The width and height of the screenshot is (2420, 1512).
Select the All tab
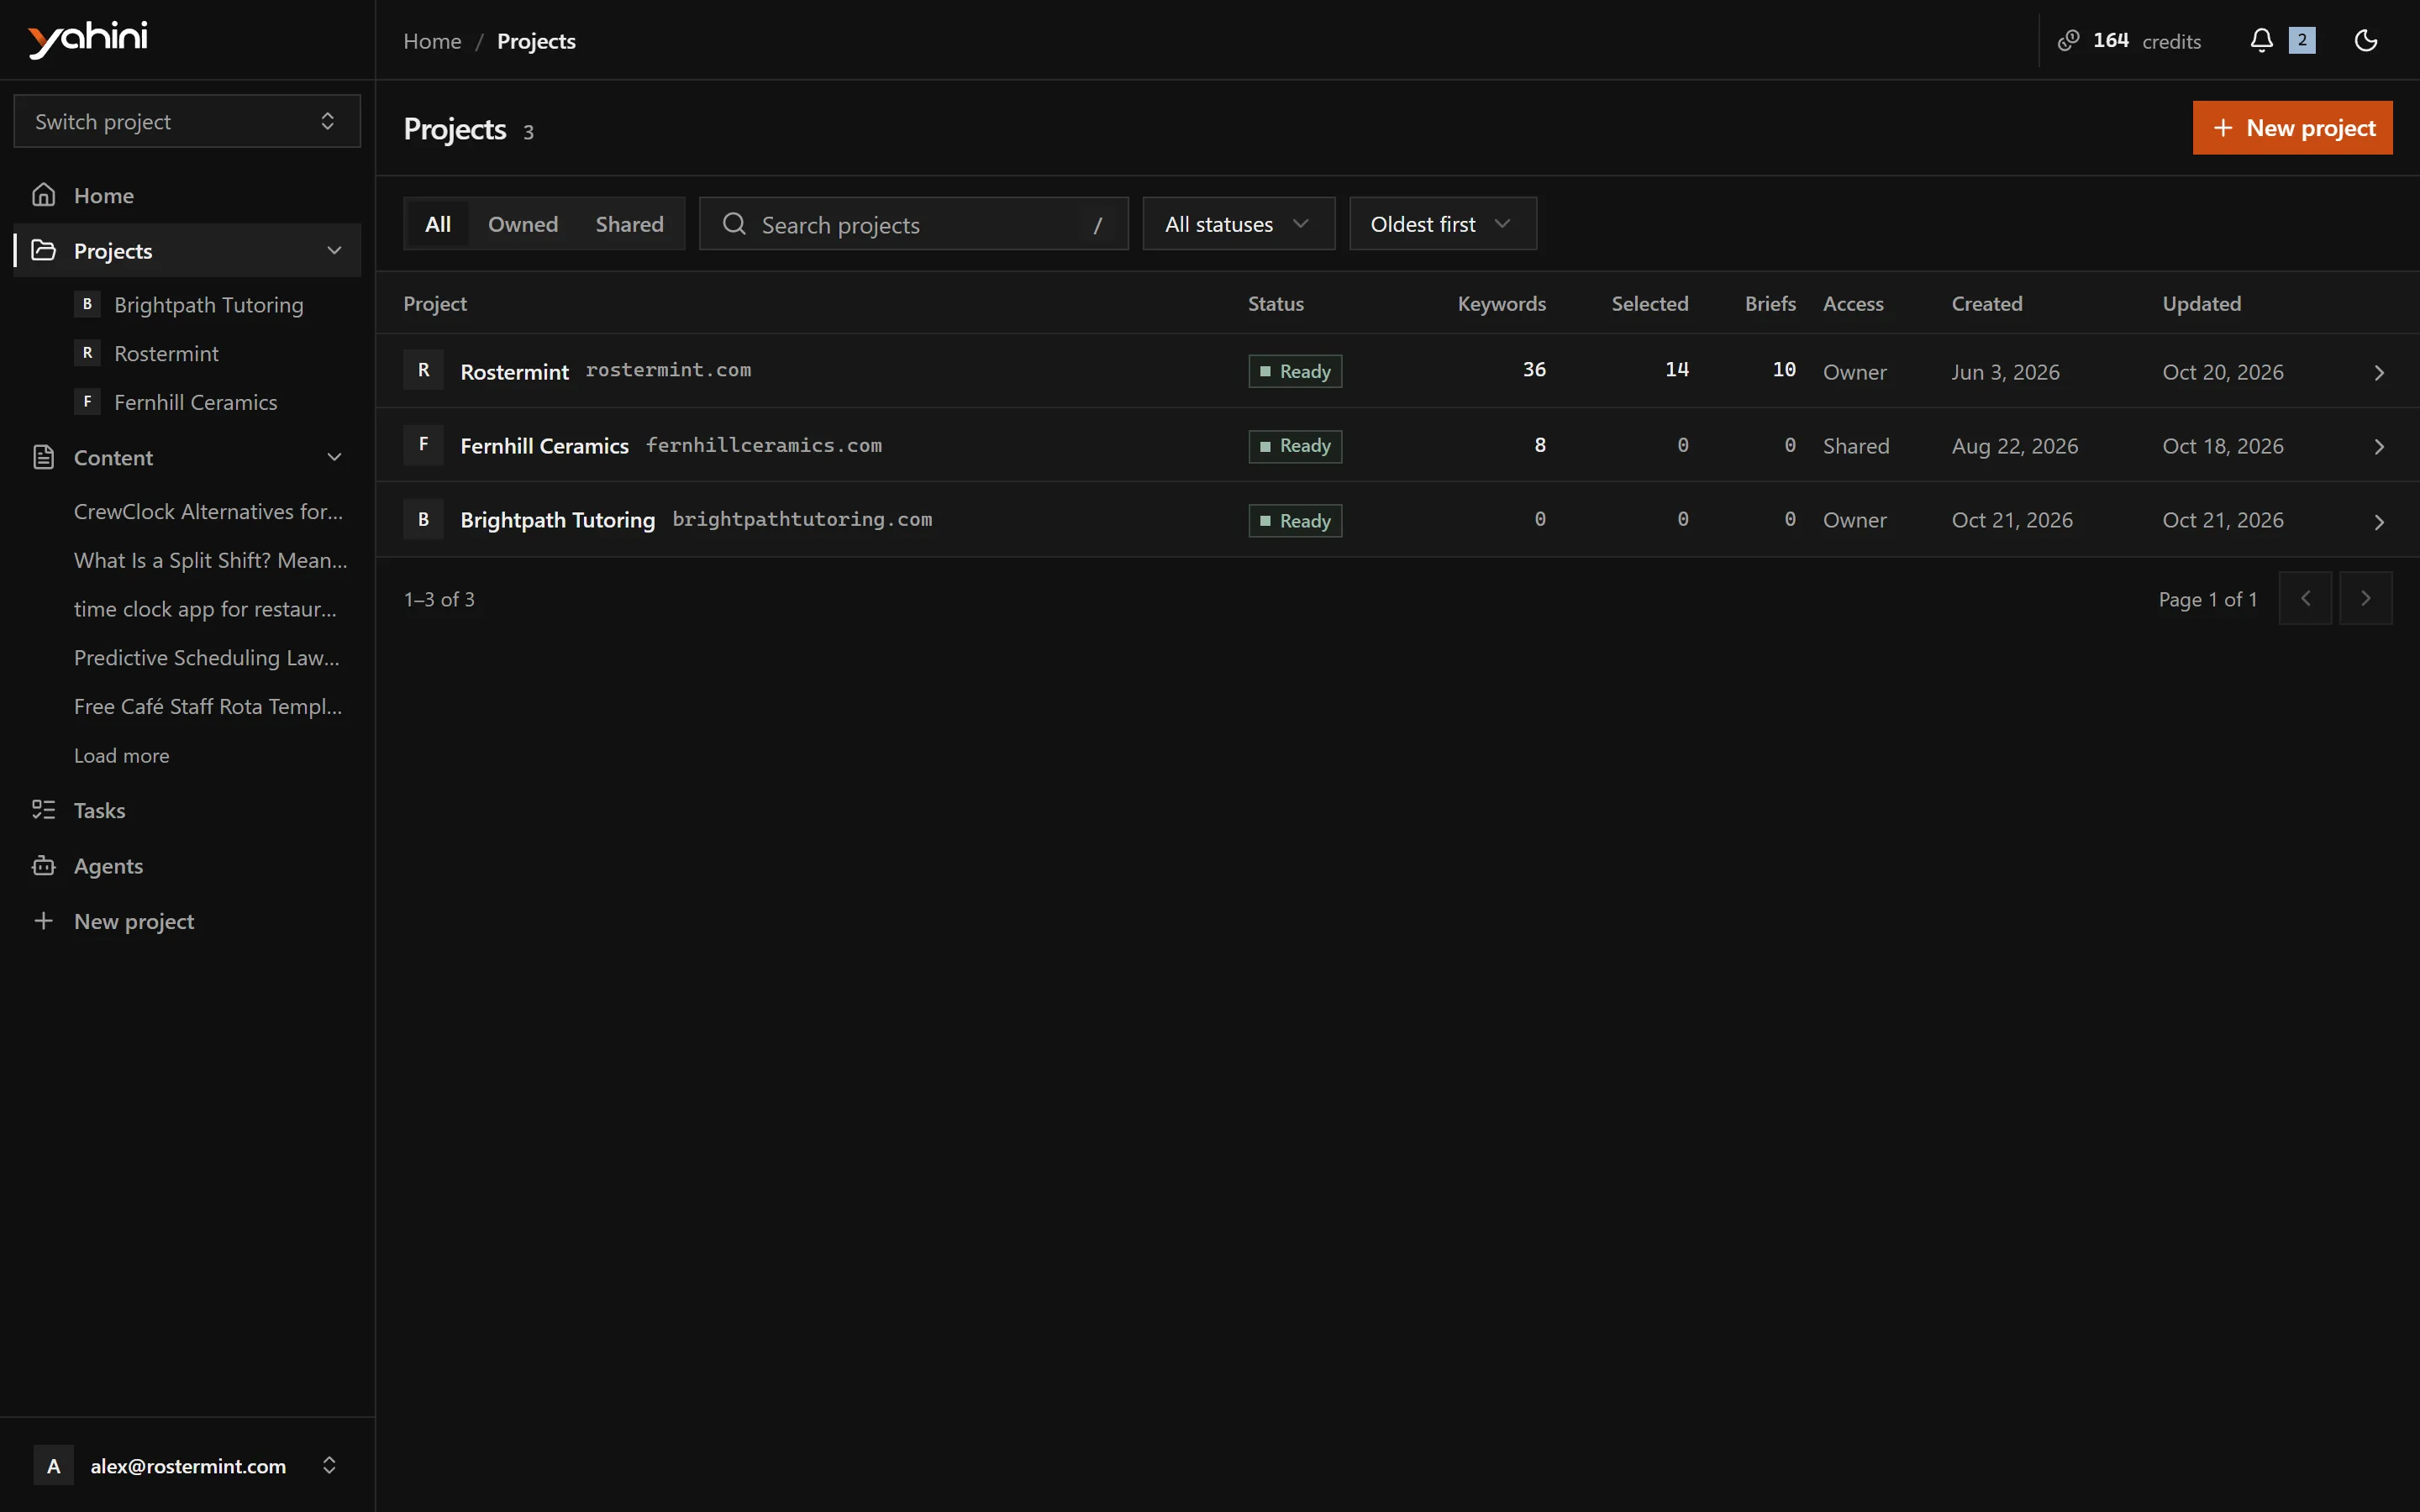point(437,224)
